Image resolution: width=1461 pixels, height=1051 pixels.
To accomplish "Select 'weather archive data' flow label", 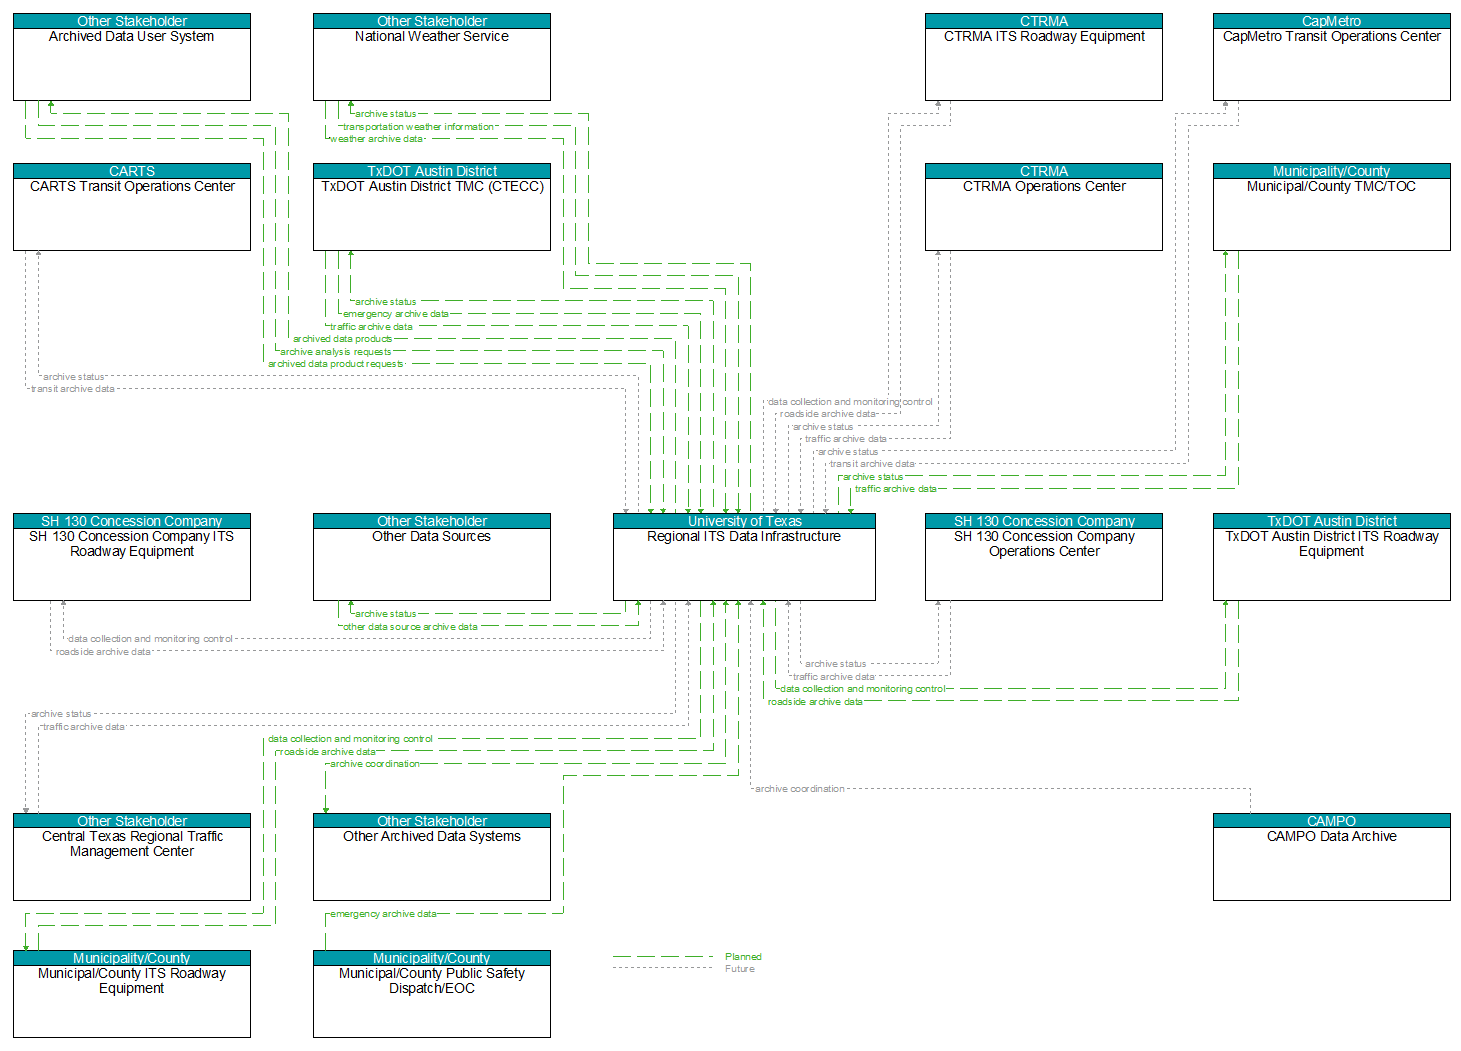I will tap(377, 139).
